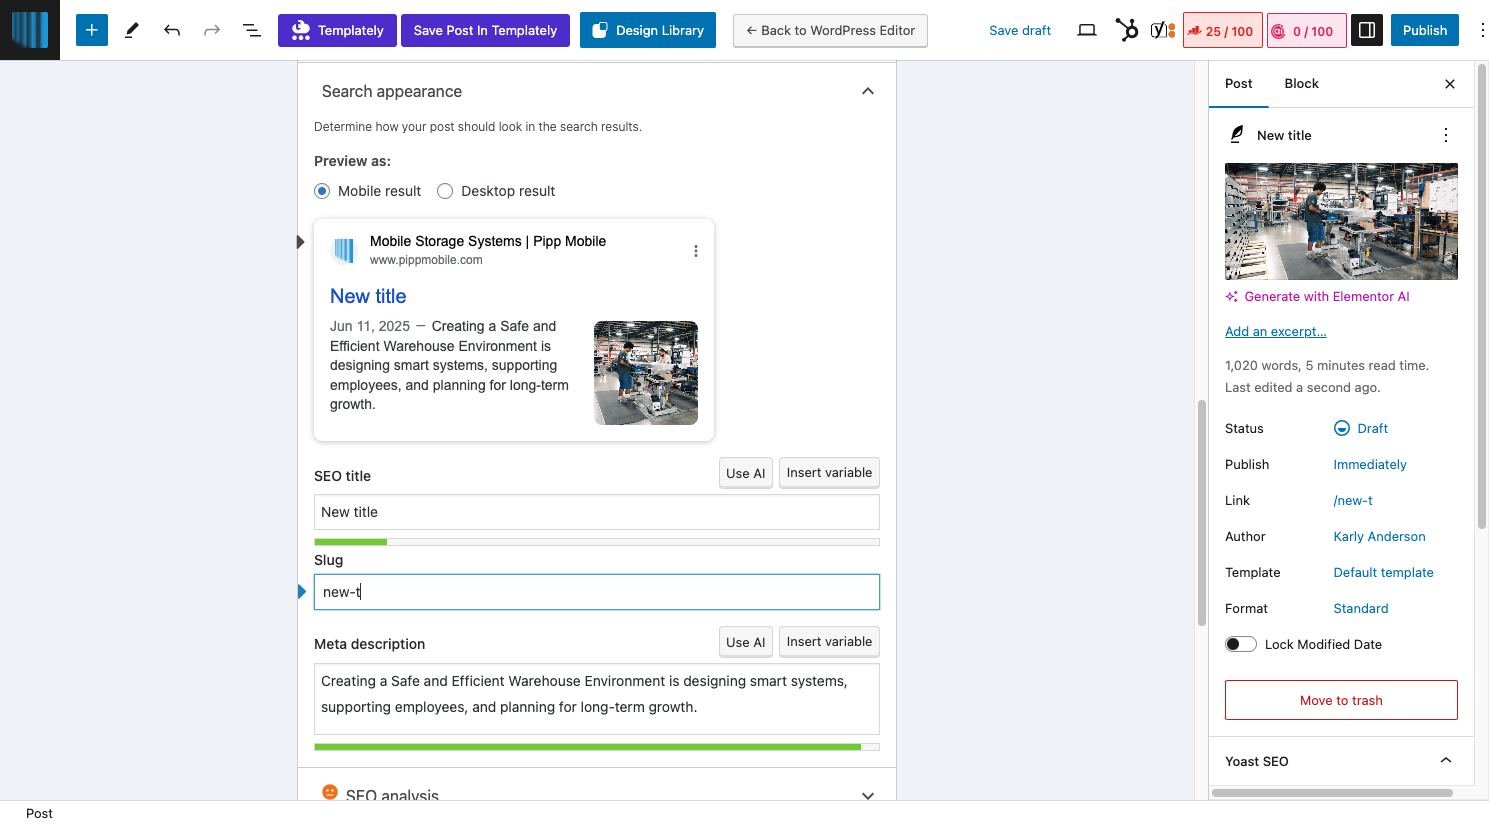This screenshot has width=1489, height=825.
Task: Open the editor Options three-dot menu
Action: pos(1482,30)
